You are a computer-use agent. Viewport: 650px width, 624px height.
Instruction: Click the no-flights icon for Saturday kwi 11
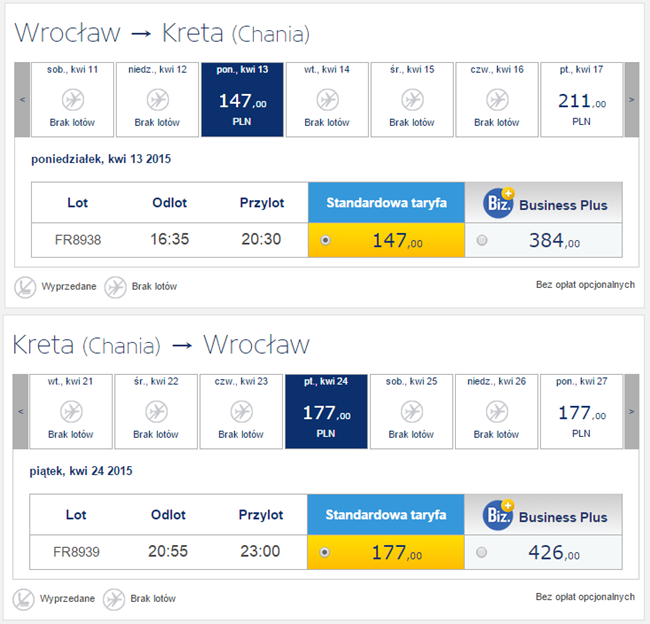coord(73,100)
